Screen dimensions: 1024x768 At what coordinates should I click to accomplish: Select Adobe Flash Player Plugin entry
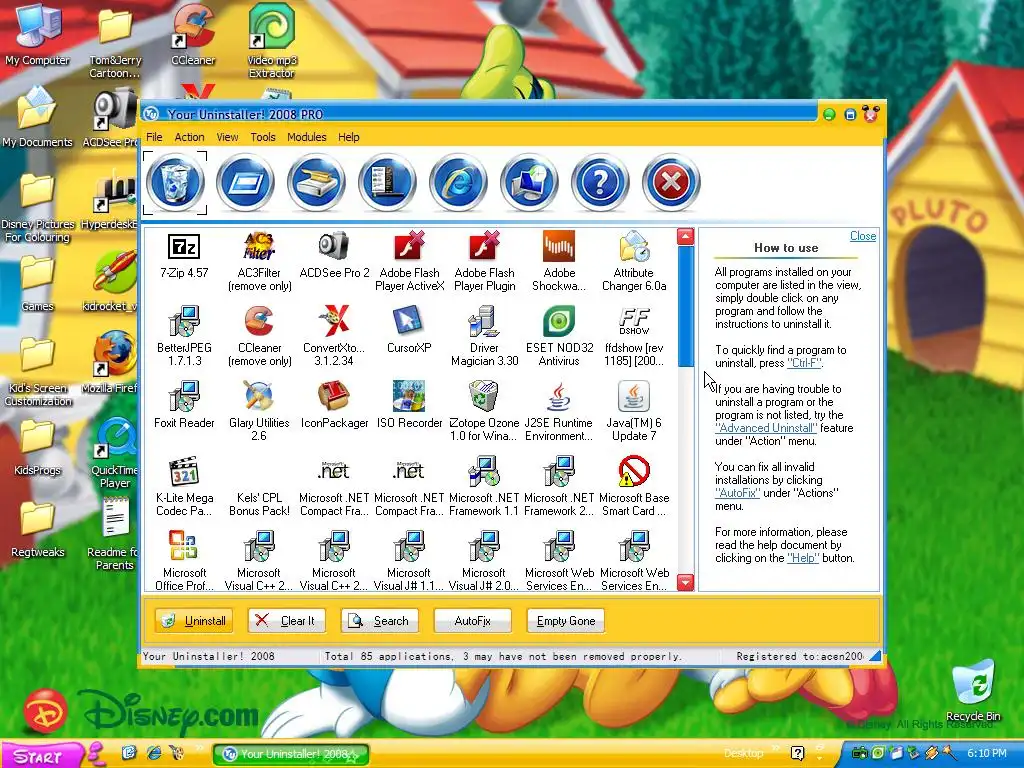[485, 262]
